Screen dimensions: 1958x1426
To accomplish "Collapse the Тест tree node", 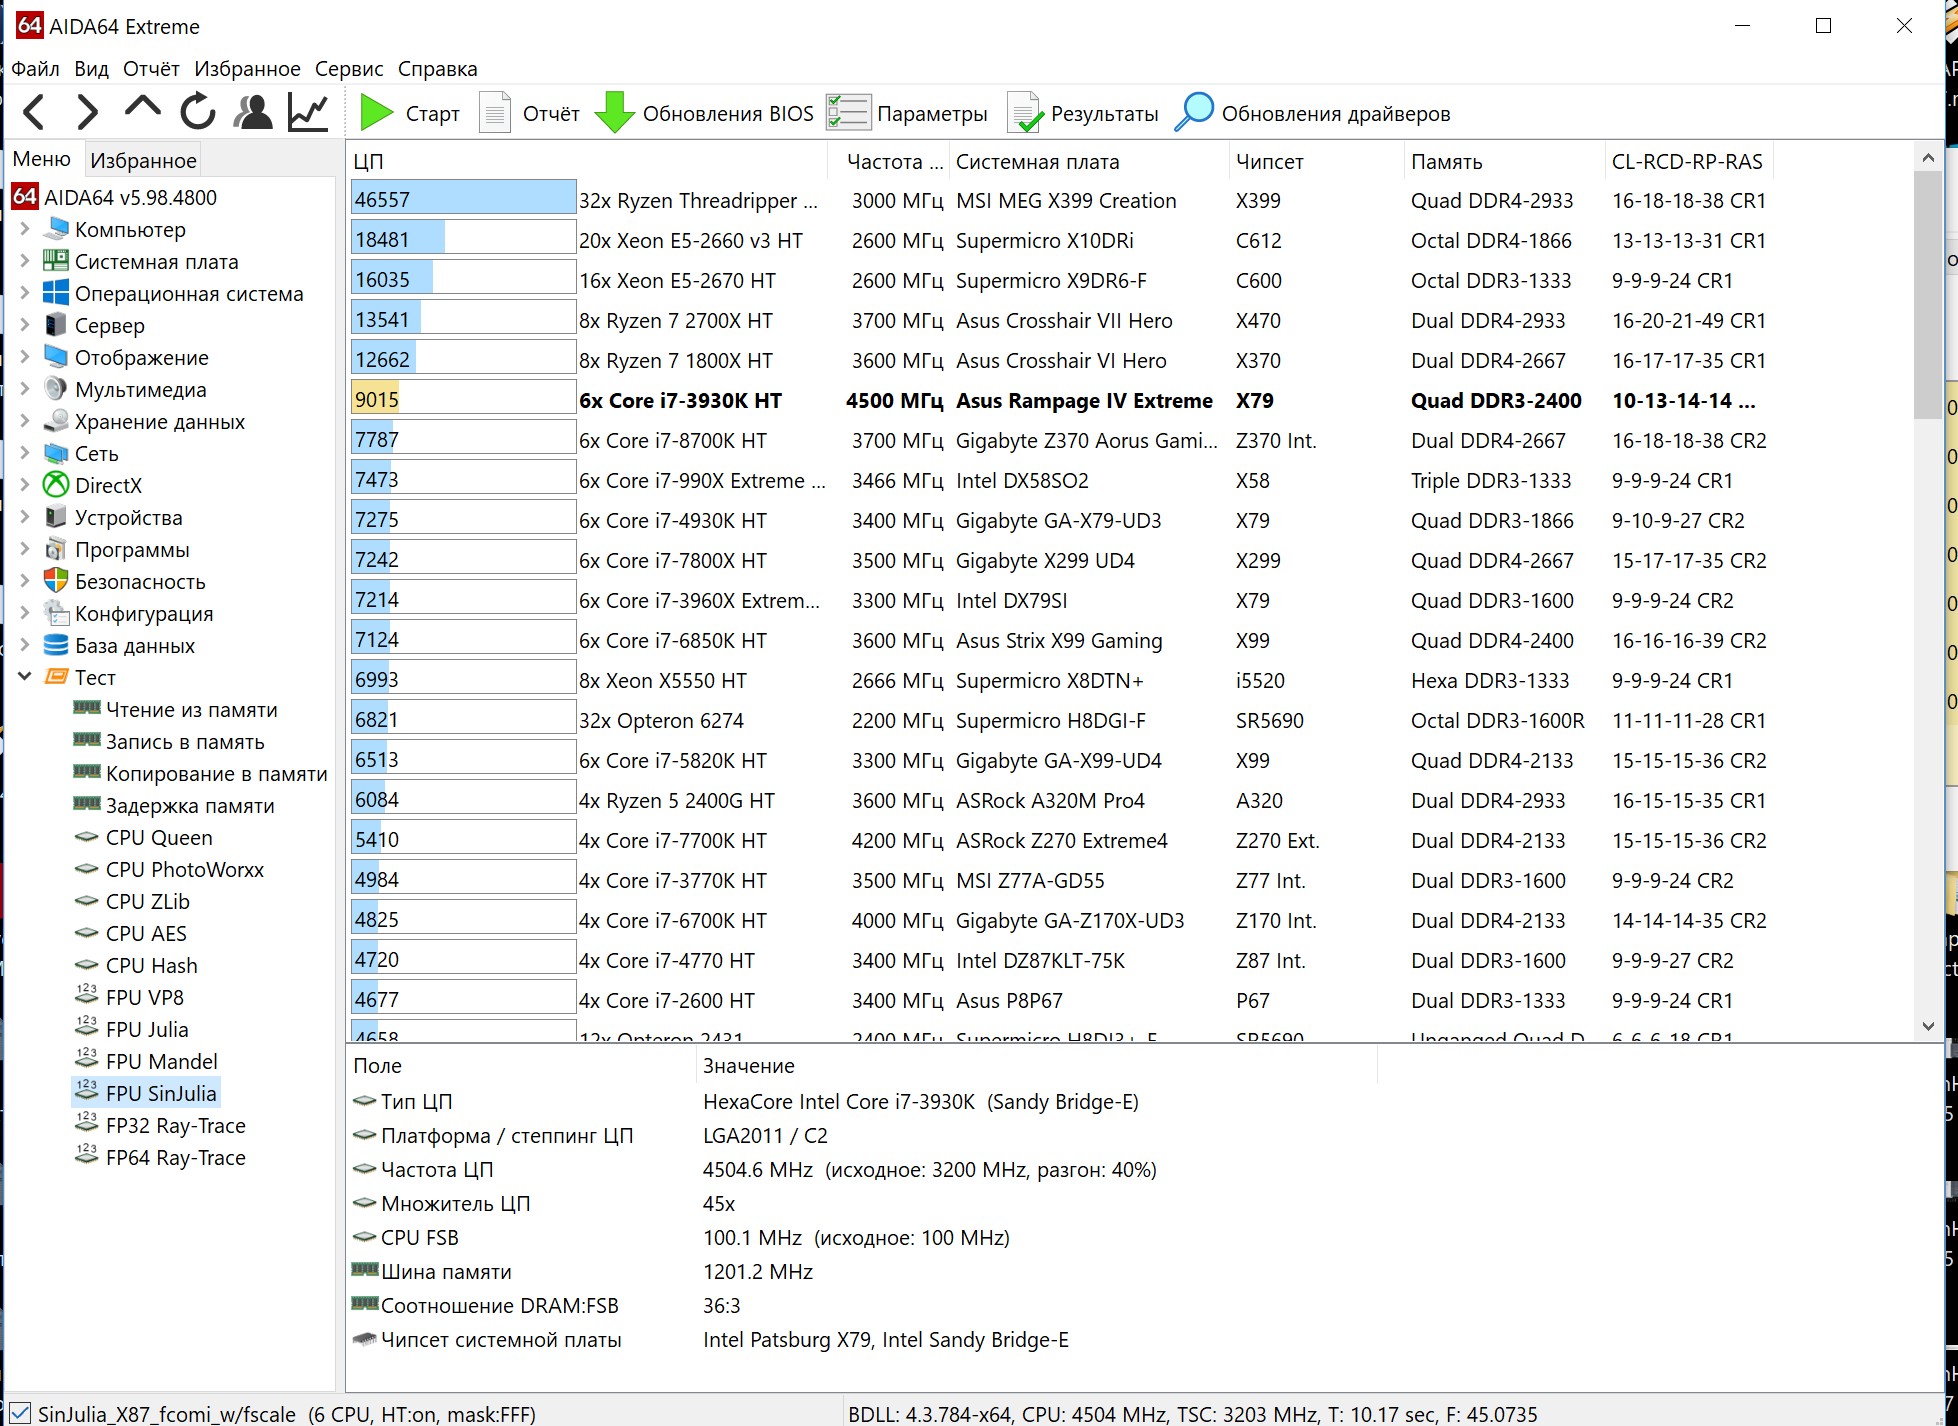I will (25, 677).
